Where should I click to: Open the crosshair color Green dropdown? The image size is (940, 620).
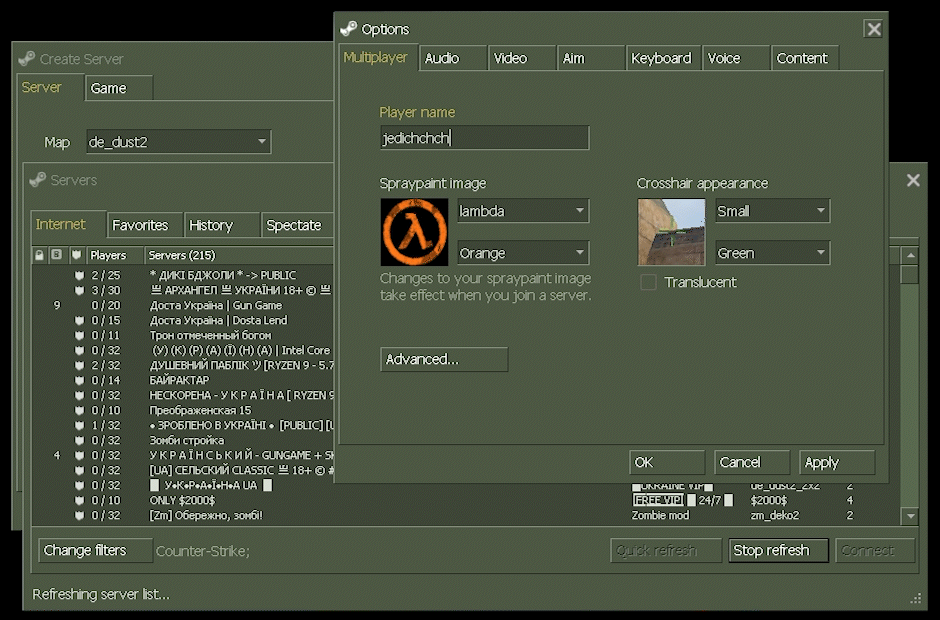pyautogui.click(x=772, y=253)
